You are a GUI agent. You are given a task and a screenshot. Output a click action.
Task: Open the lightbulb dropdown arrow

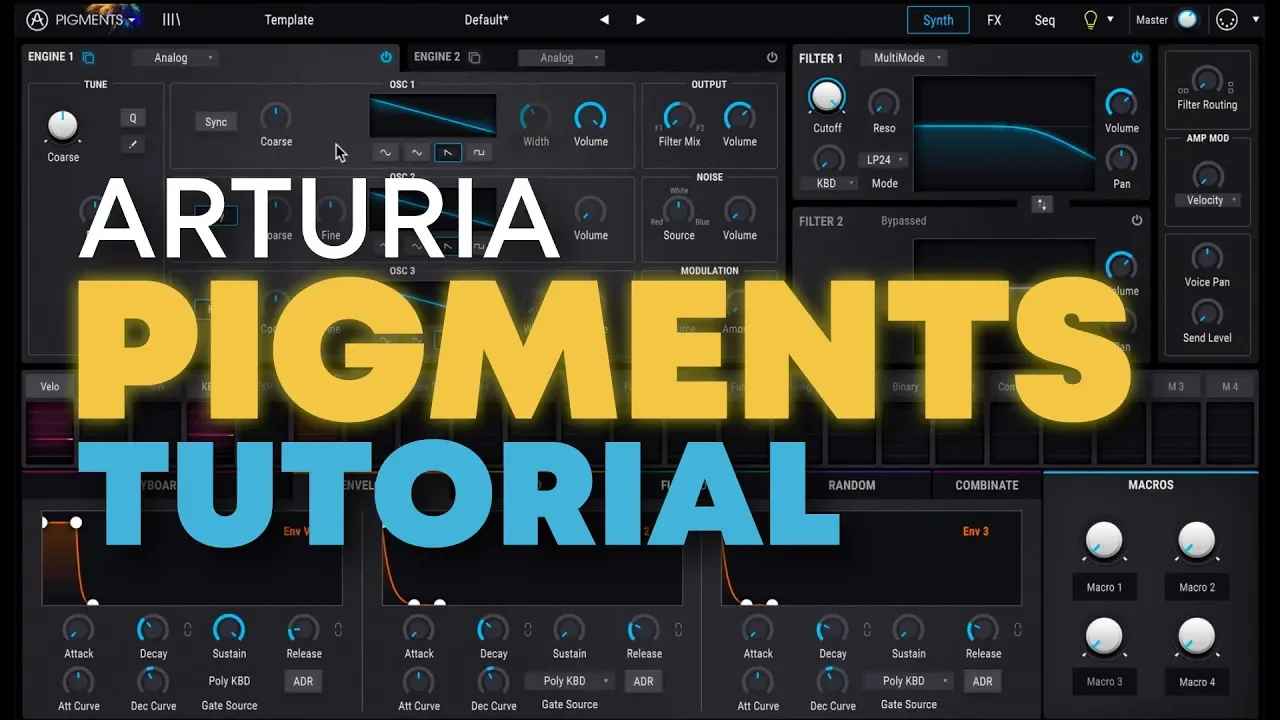pos(1110,19)
